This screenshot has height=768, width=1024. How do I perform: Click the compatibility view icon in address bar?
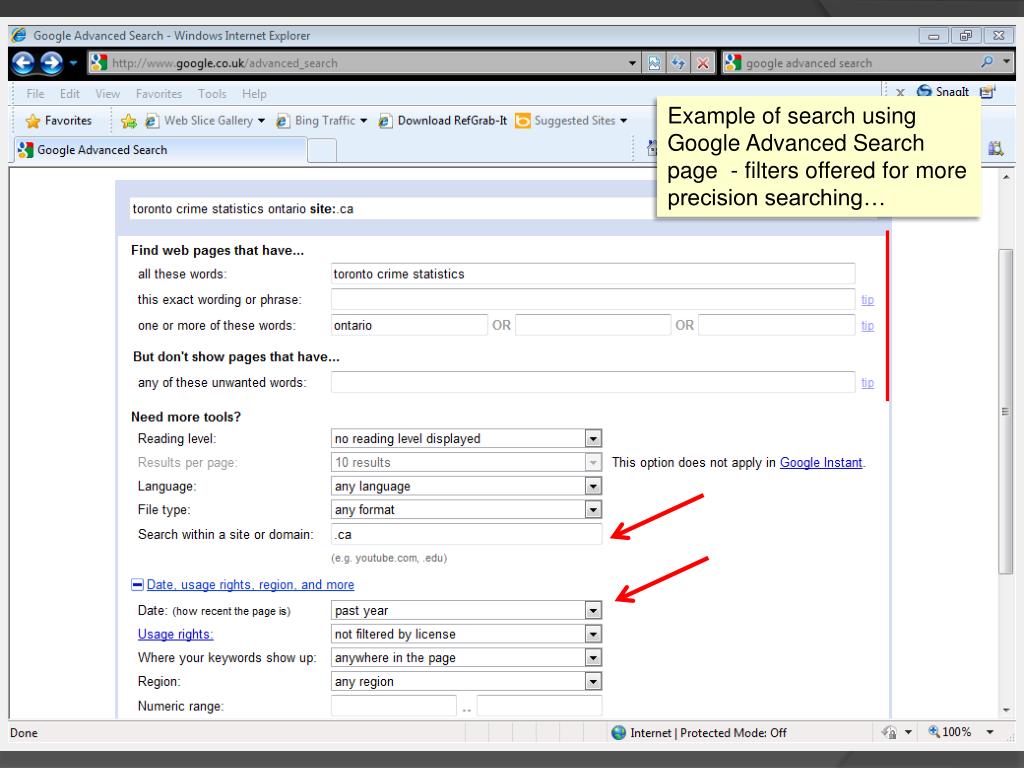coord(654,63)
